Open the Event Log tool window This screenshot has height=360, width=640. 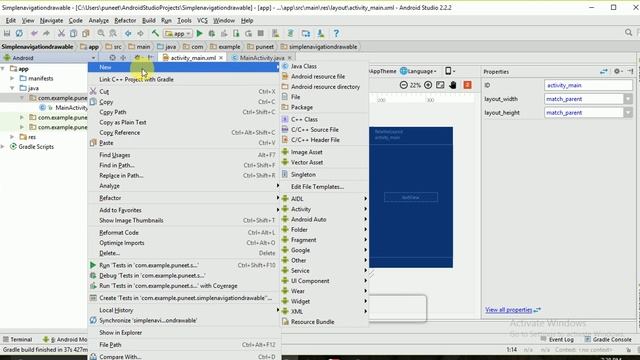click(x=557, y=339)
